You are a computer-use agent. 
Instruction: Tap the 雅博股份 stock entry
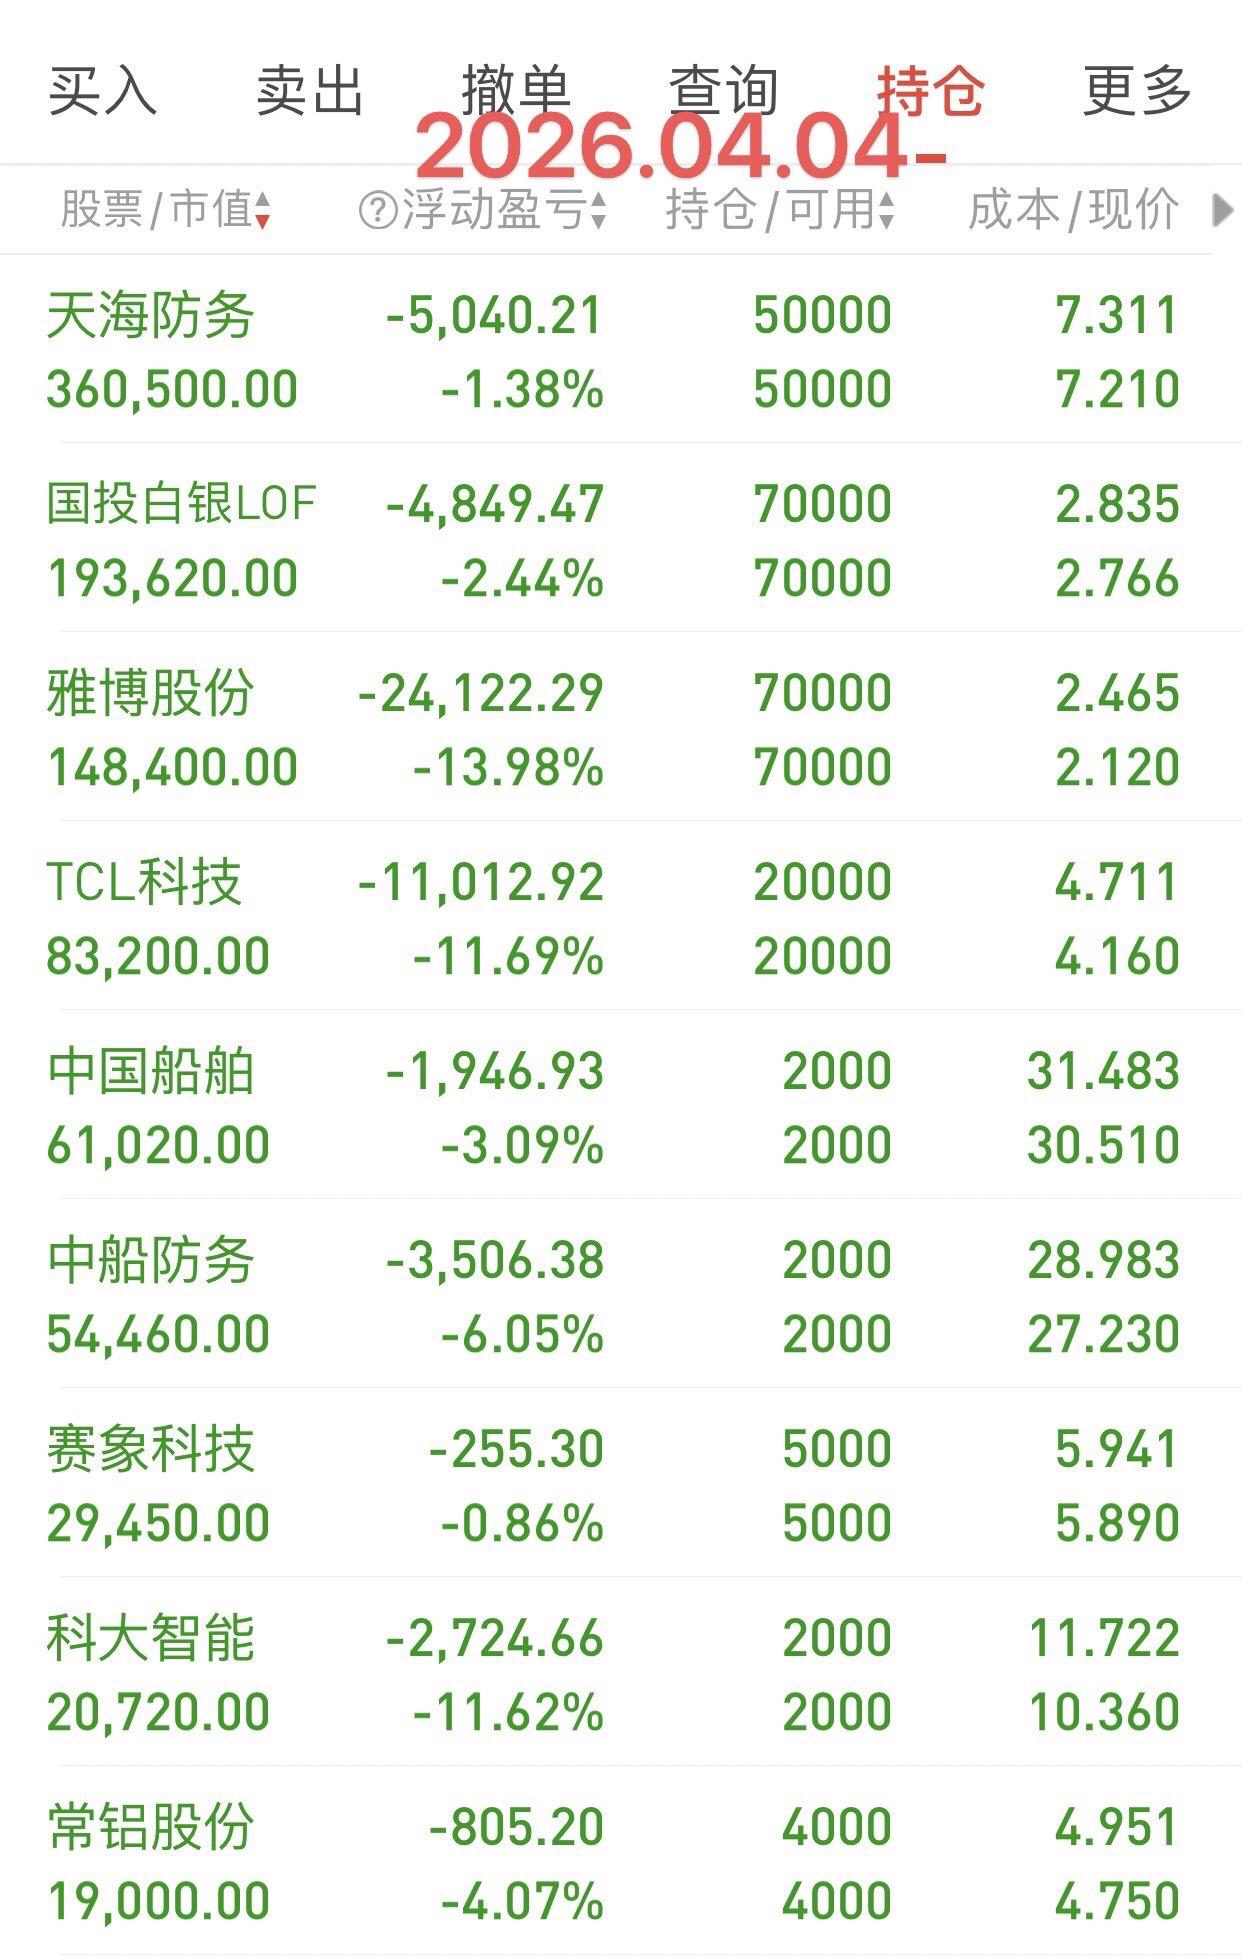621,727
